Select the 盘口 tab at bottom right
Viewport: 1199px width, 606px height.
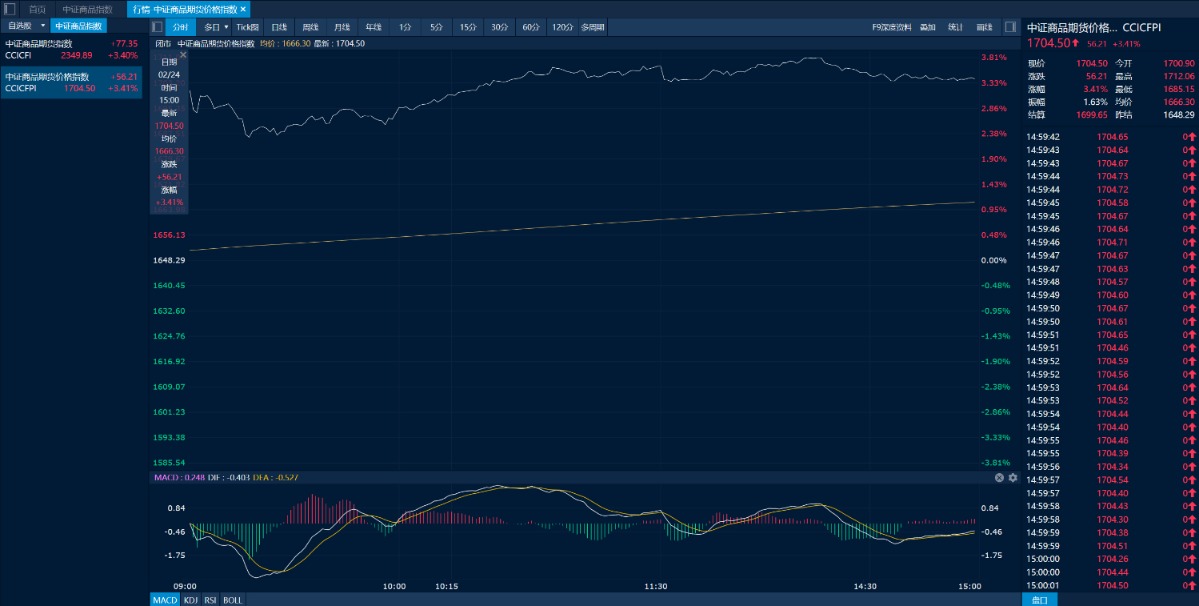point(1039,600)
